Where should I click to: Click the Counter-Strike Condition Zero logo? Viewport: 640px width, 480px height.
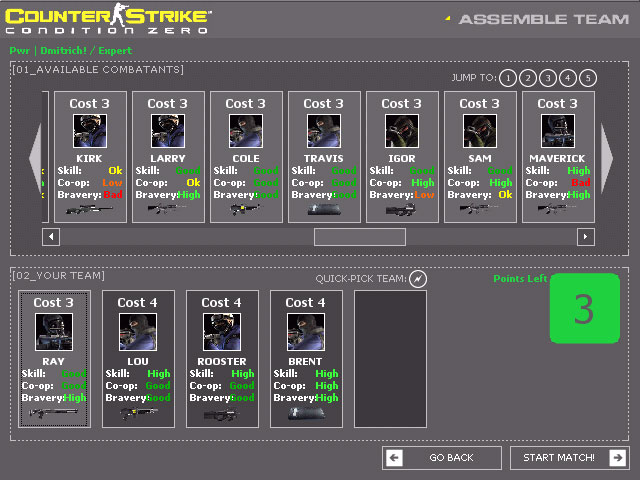(x=108, y=19)
